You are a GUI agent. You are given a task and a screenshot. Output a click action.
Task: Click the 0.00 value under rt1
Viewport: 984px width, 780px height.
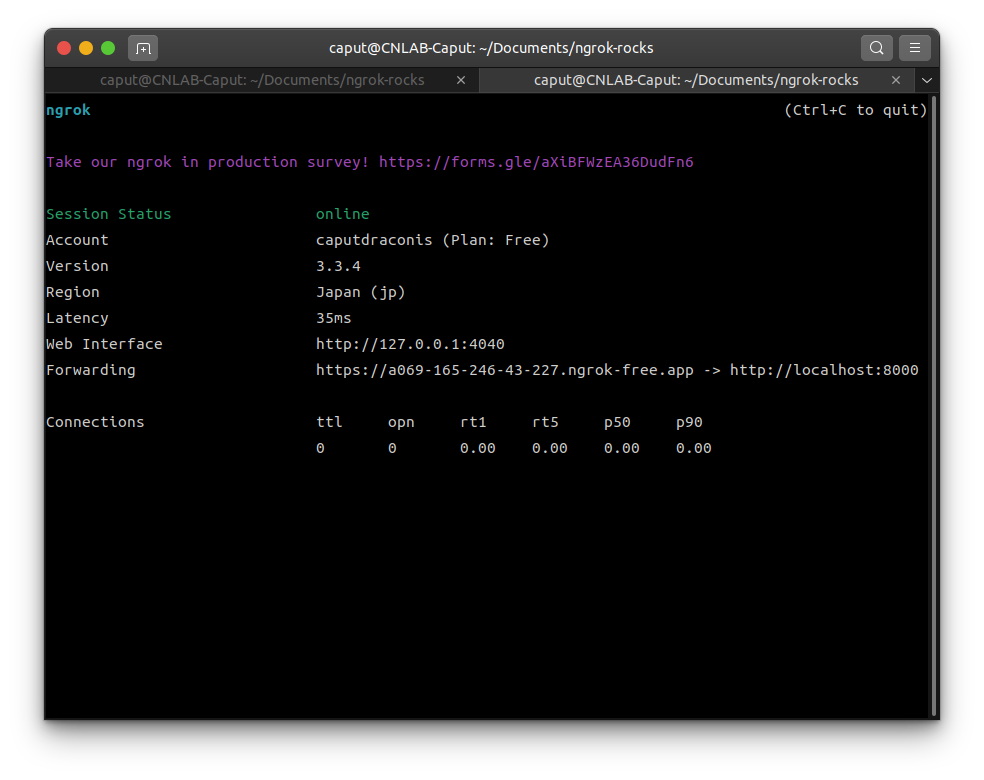click(x=478, y=449)
